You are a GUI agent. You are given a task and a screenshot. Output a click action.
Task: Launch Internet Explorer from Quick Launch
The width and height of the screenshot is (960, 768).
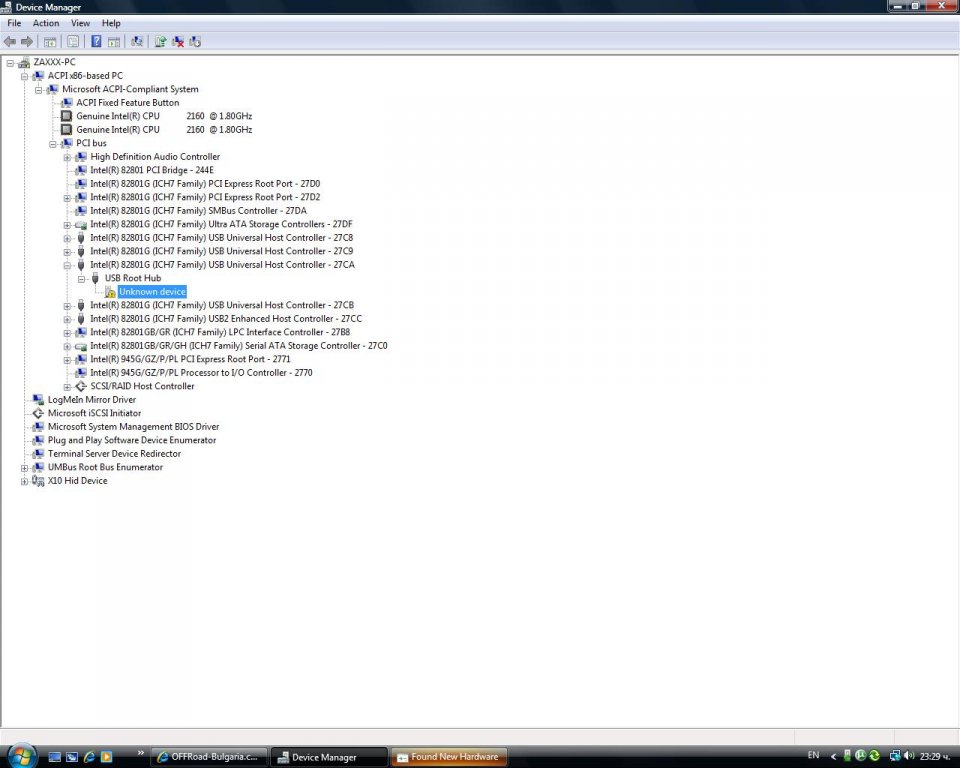coord(89,757)
